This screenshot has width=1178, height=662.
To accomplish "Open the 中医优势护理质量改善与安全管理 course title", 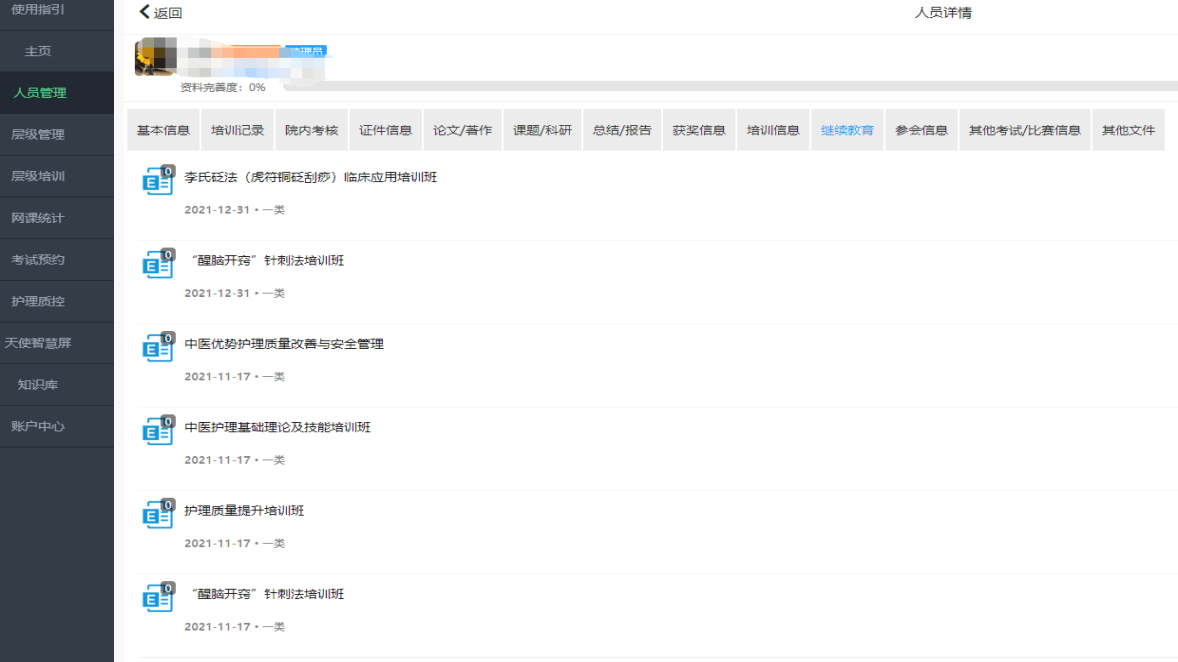I will (284, 344).
